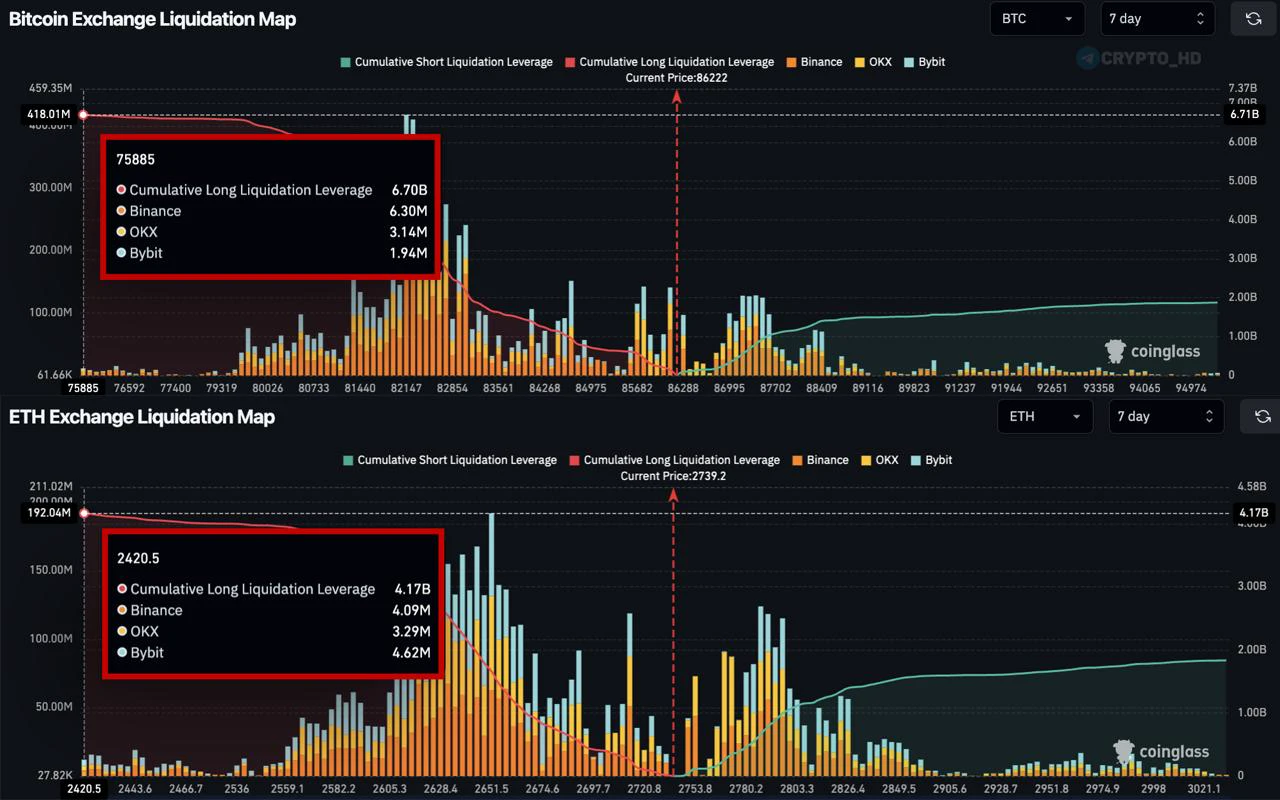Click the ETH current price arrow marker
This screenshot has width=1280, height=800.
click(x=673, y=495)
